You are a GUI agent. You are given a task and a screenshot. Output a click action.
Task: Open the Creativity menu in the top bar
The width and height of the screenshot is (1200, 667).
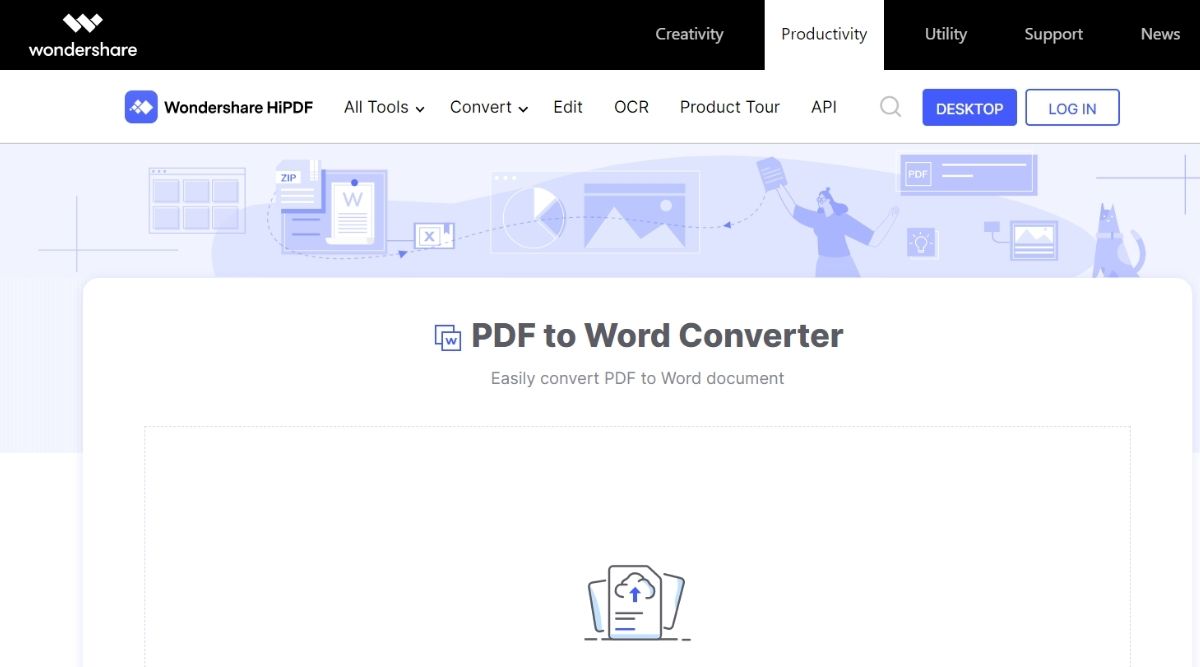tap(689, 34)
